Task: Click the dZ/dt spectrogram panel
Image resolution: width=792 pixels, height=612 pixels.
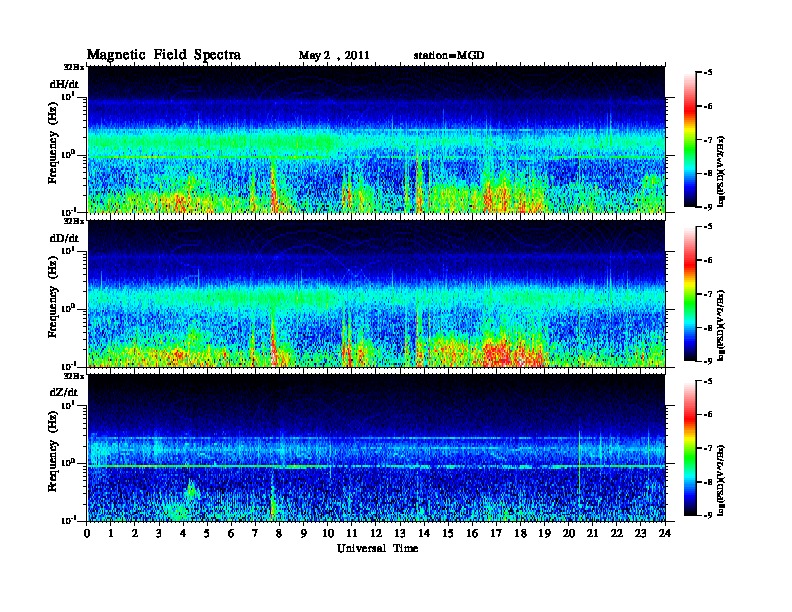Action: [376, 447]
